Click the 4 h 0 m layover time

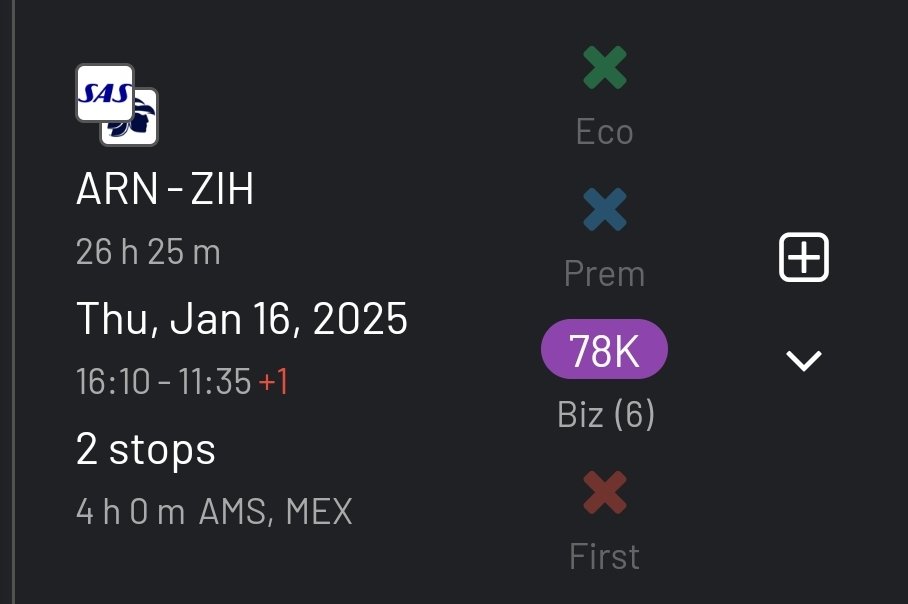tap(131, 512)
